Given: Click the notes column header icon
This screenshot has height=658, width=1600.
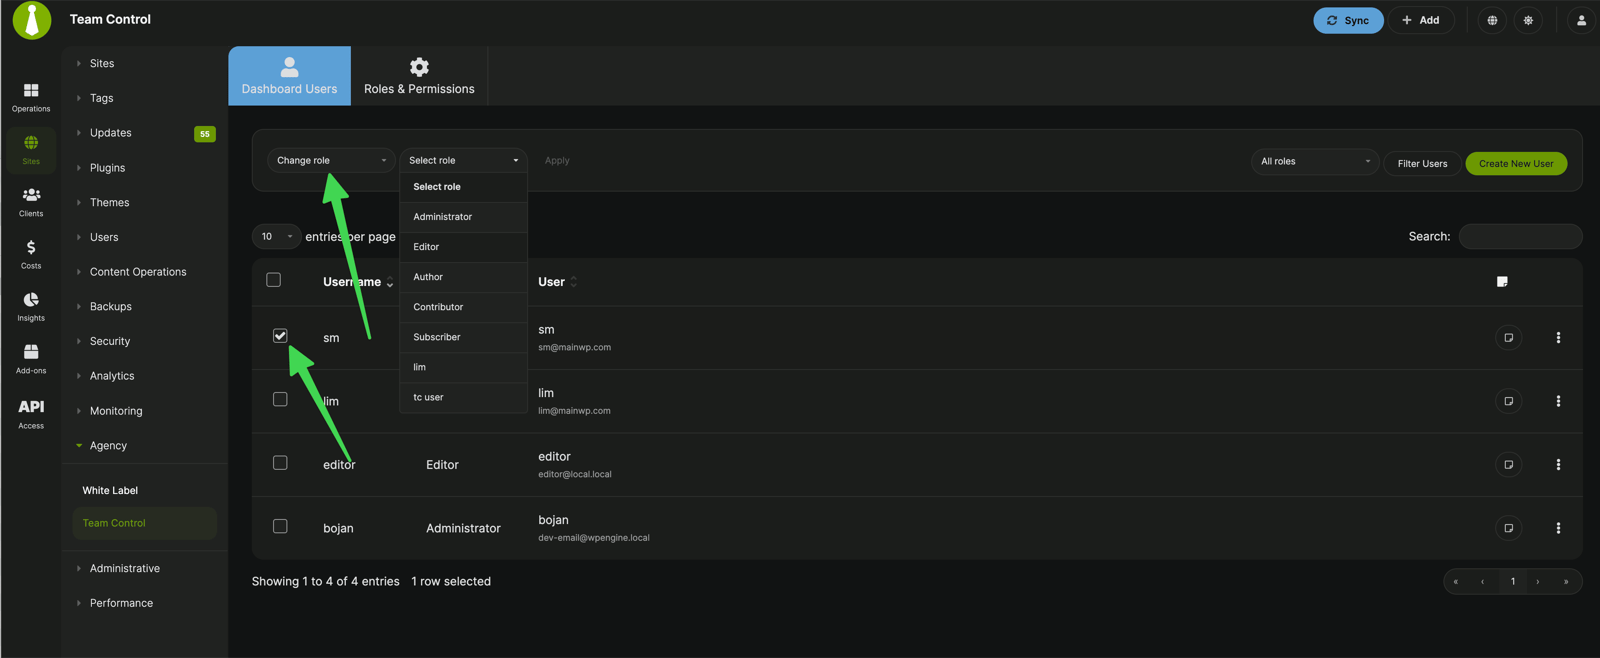Looking at the screenshot, I should (1502, 282).
